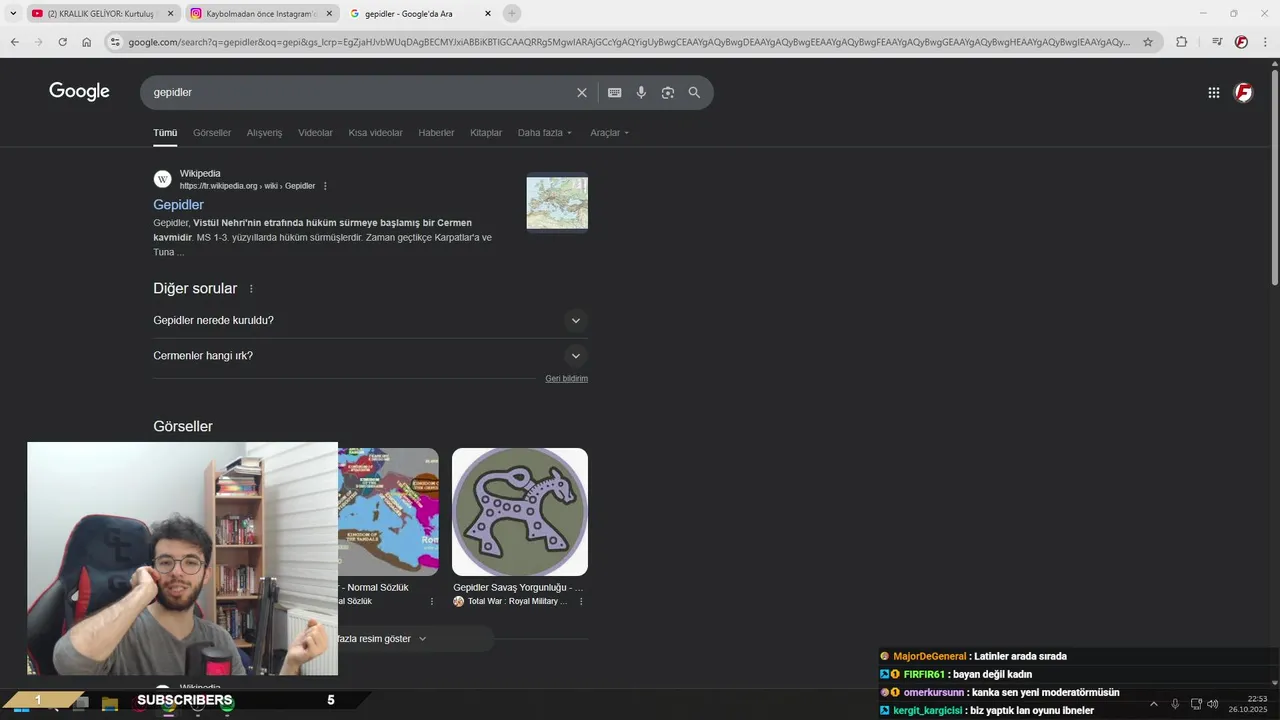The image size is (1280, 720).
Task: Start voice search with the microphone icon
Action: click(x=641, y=92)
